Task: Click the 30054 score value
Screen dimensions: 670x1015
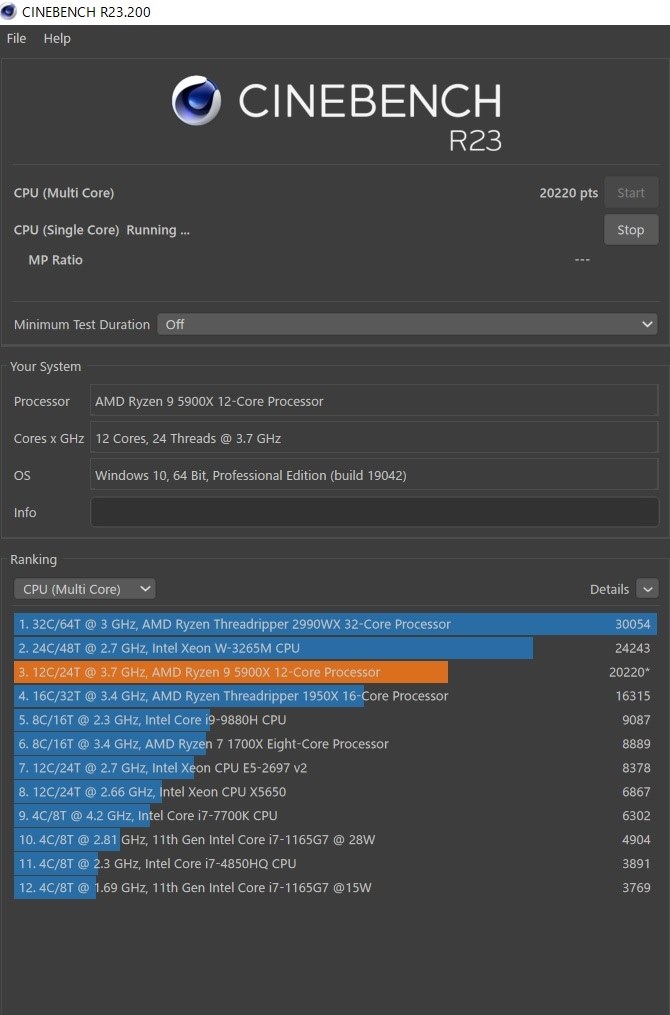Action: (632, 624)
